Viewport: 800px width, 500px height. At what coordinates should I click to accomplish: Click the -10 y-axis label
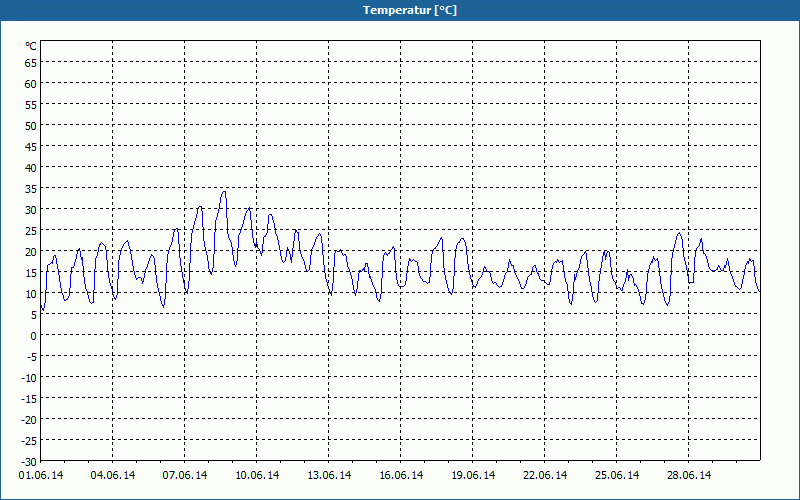point(29,378)
